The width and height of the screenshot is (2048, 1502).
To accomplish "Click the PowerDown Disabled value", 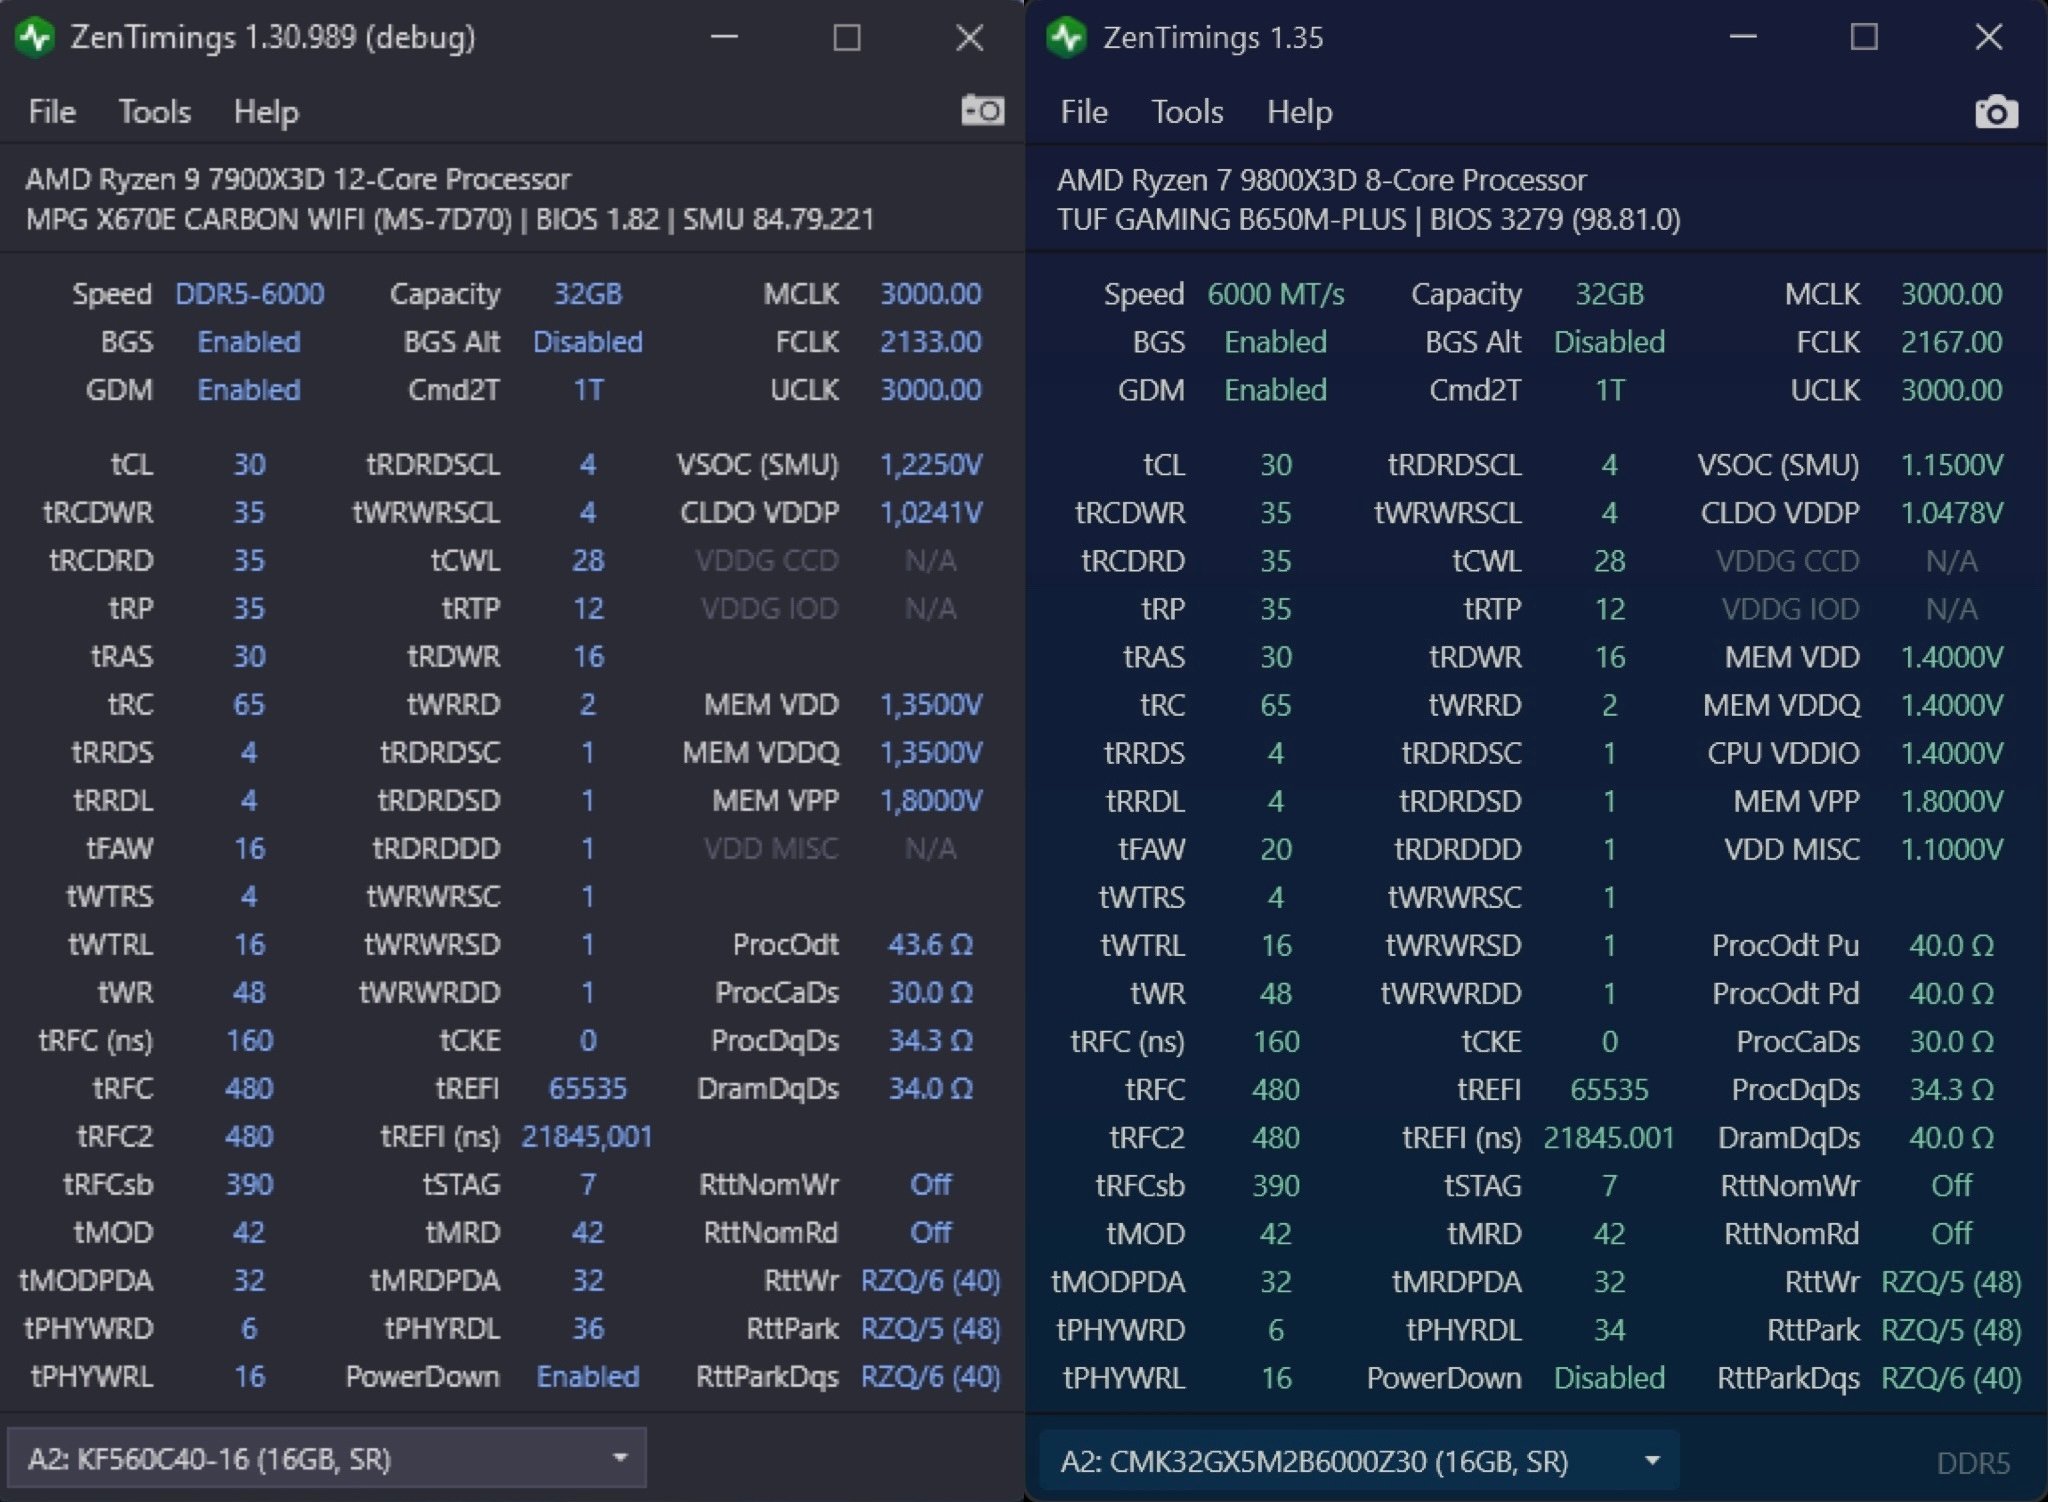I will pos(1608,1378).
